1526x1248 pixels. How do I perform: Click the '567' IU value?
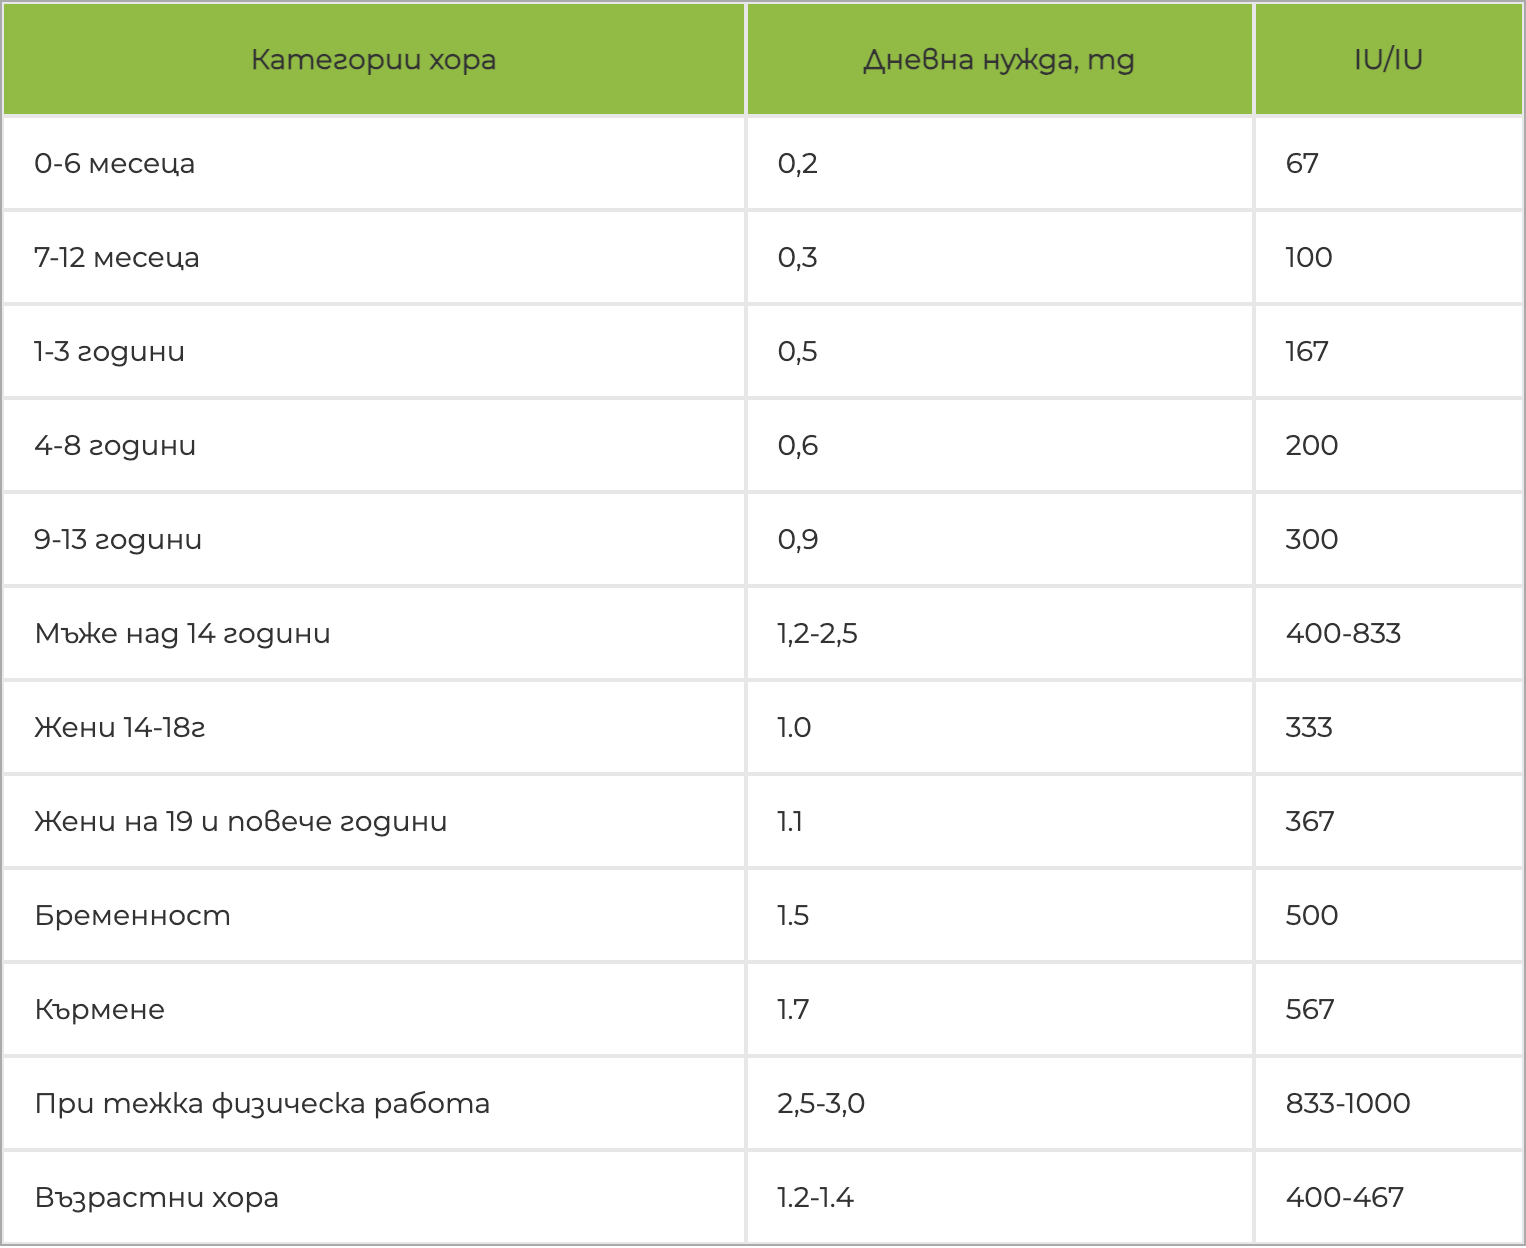(1310, 1010)
